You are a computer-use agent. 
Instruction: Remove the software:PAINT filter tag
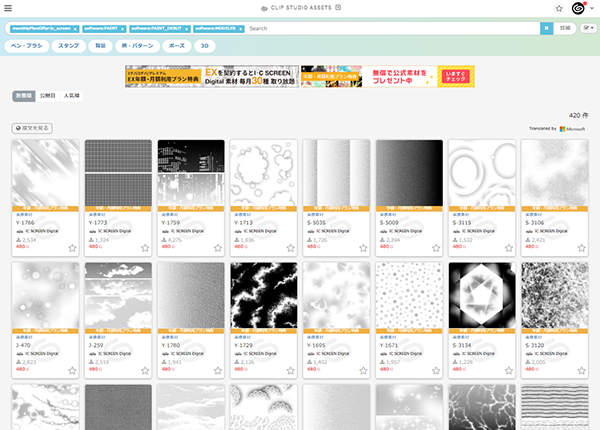tap(122, 29)
